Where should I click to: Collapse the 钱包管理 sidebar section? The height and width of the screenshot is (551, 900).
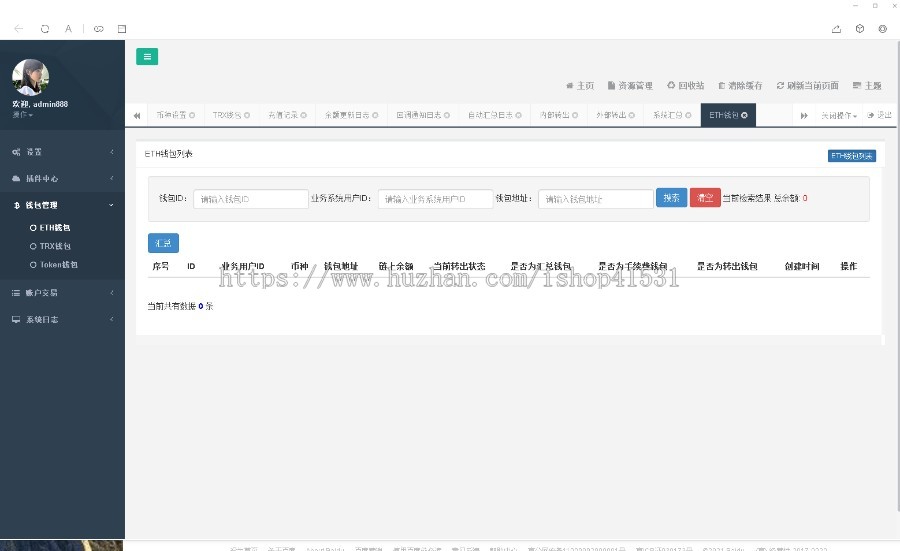point(62,205)
